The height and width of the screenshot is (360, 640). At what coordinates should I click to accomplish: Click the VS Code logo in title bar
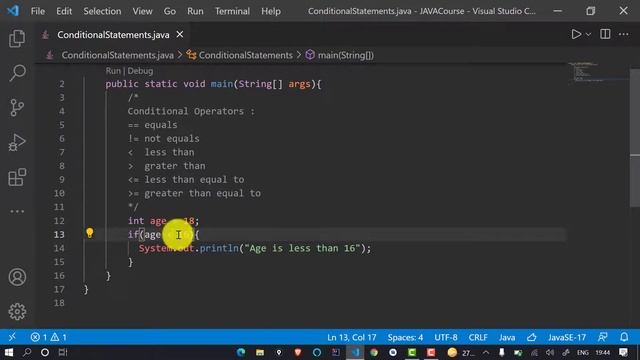(13, 11)
